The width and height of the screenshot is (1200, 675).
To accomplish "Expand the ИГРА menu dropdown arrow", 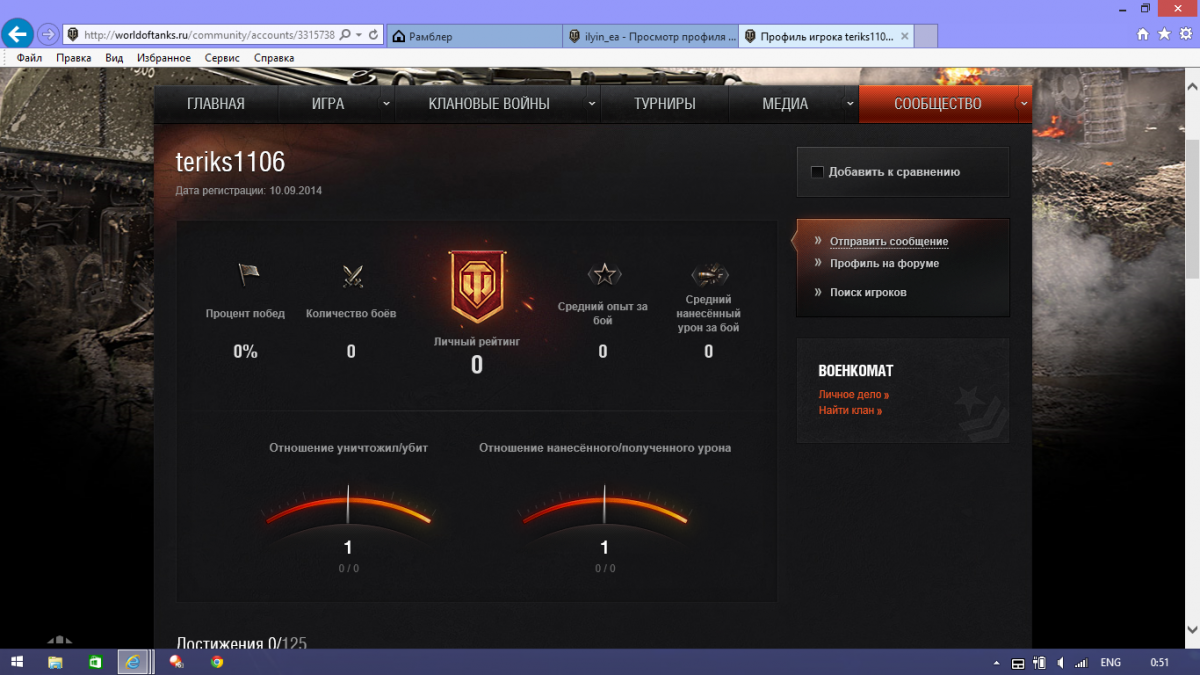I will click(x=386, y=103).
